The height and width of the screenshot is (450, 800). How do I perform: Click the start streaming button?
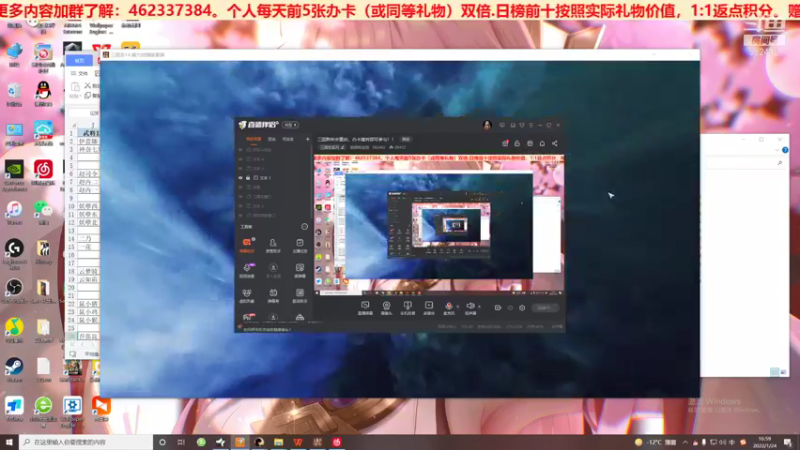pos(545,308)
